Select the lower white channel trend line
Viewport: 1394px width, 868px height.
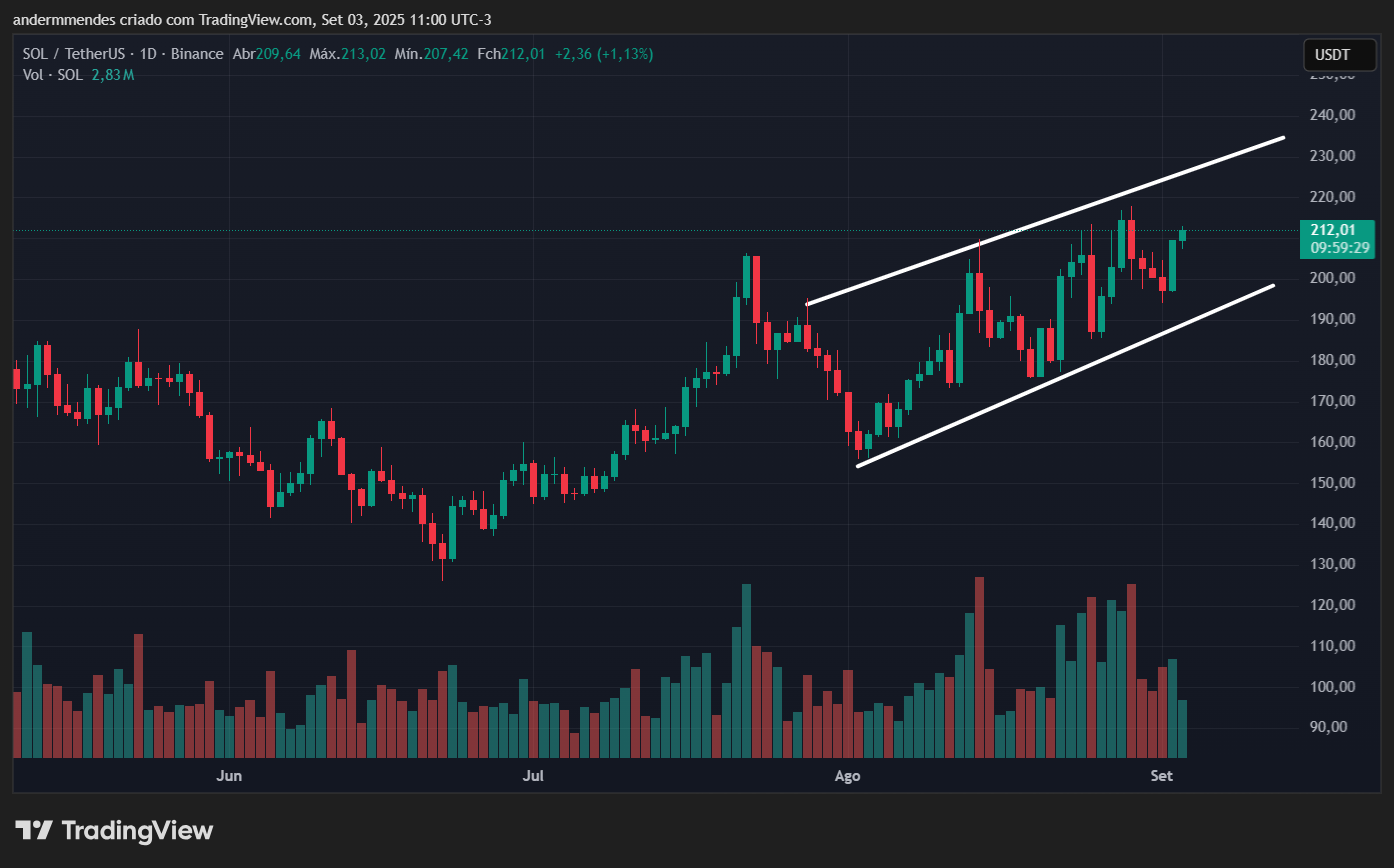pos(1065,376)
